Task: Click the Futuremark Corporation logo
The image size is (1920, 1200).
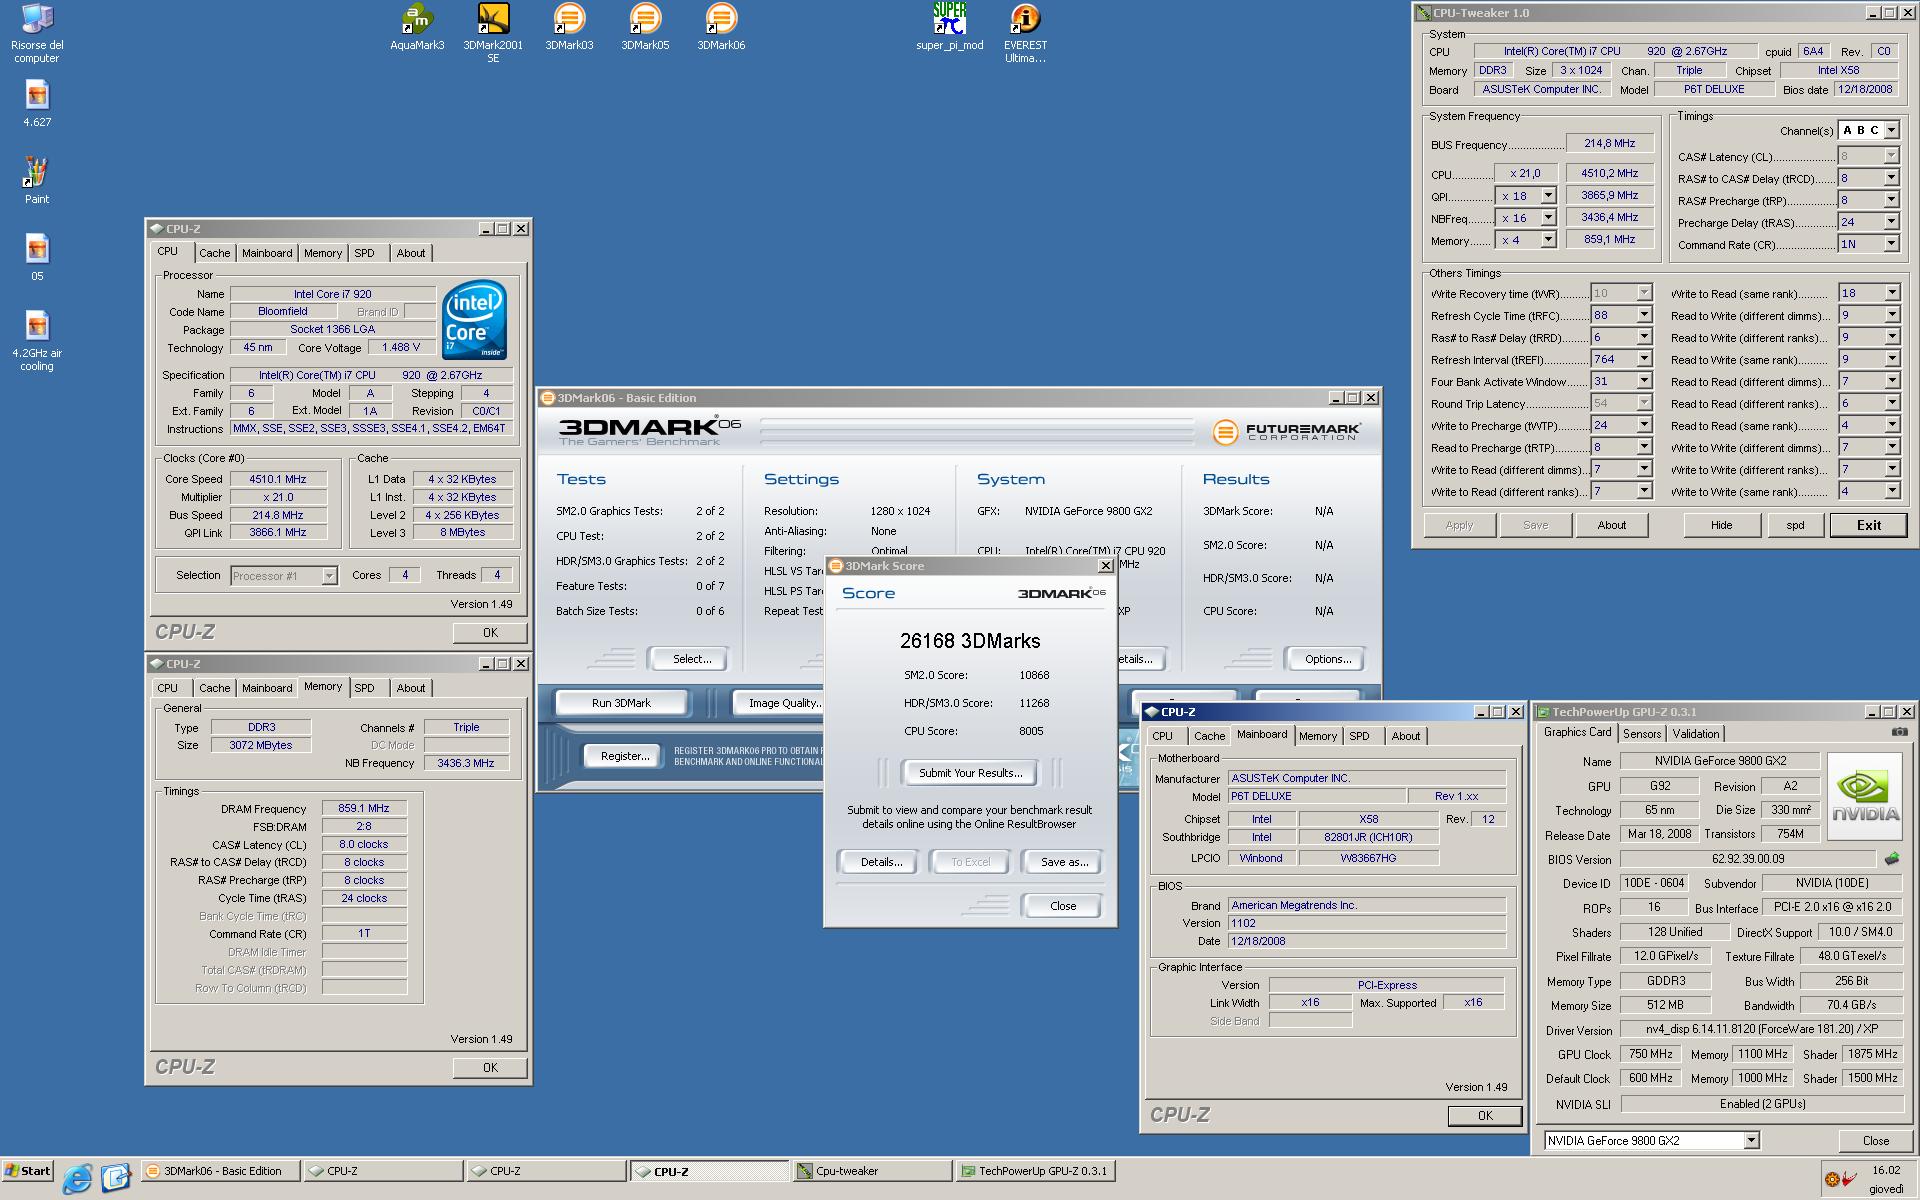Action: point(1286,431)
